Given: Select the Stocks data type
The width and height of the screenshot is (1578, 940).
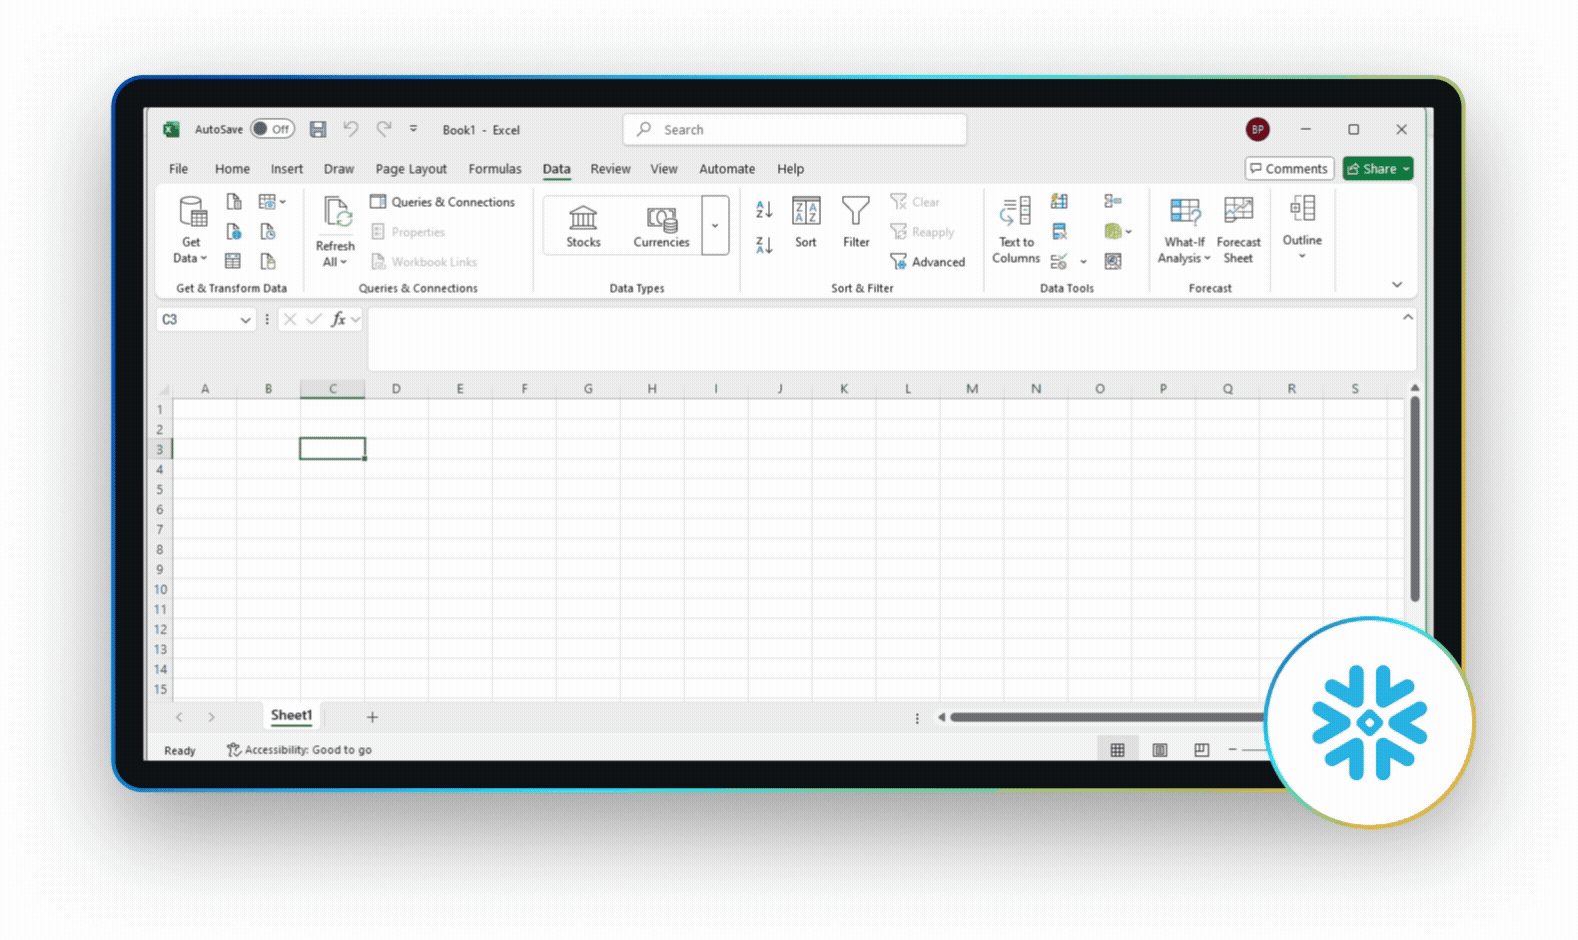Looking at the screenshot, I should point(583,226).
